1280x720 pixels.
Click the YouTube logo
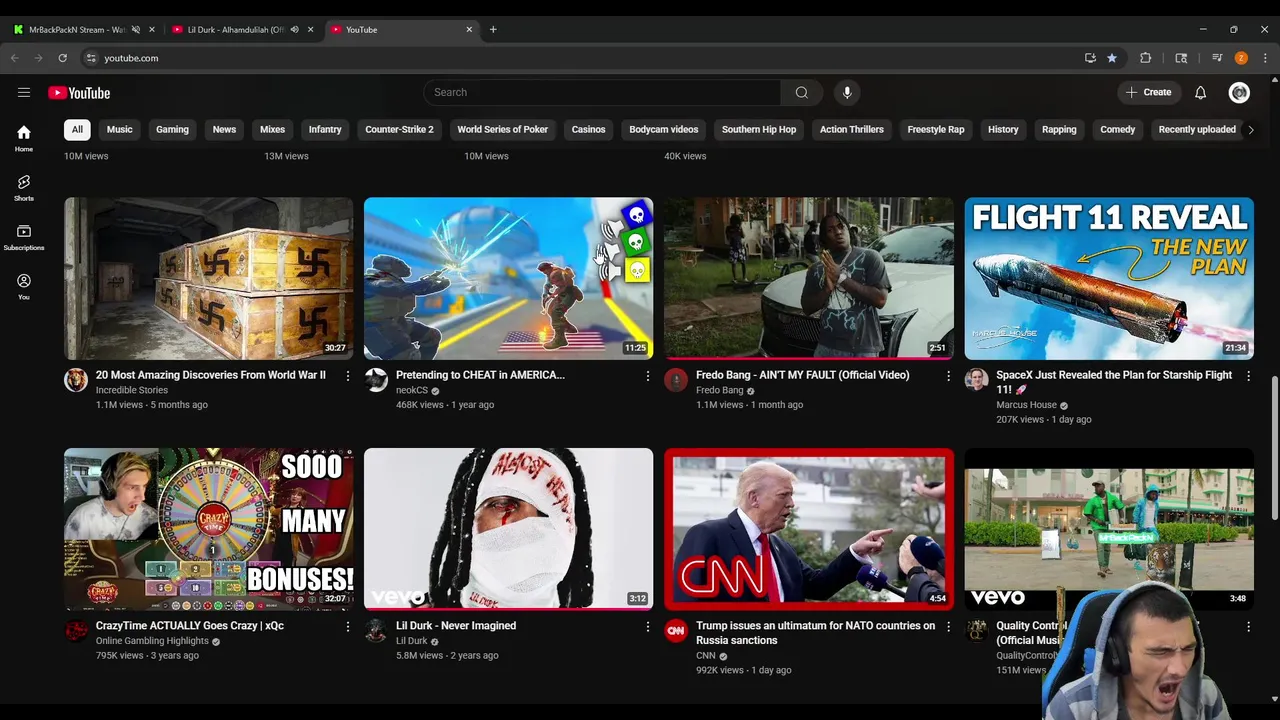[79, 93]
